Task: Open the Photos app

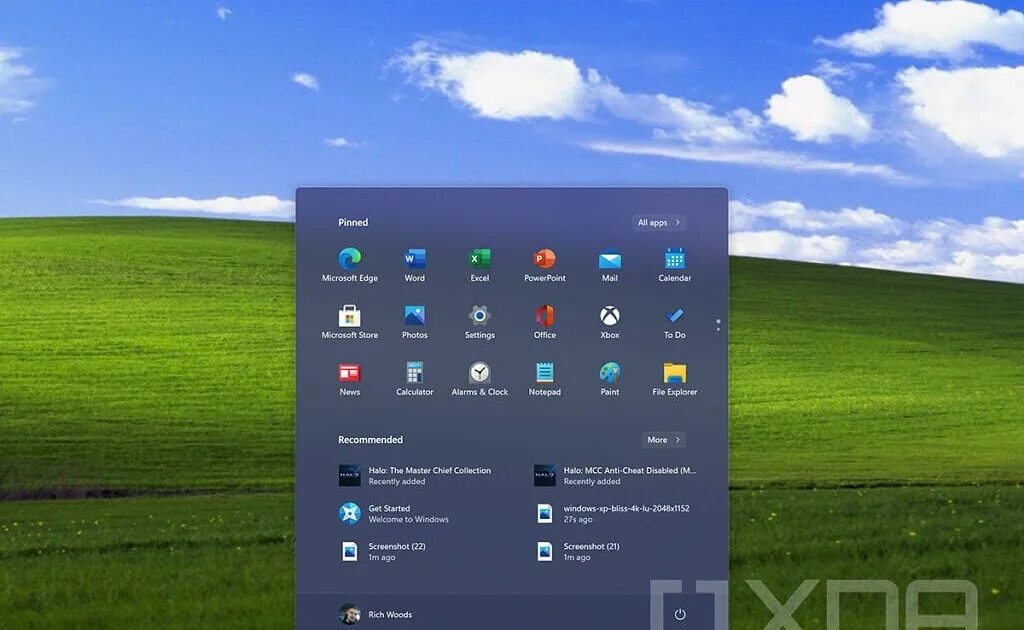Action: coord(414,316)
